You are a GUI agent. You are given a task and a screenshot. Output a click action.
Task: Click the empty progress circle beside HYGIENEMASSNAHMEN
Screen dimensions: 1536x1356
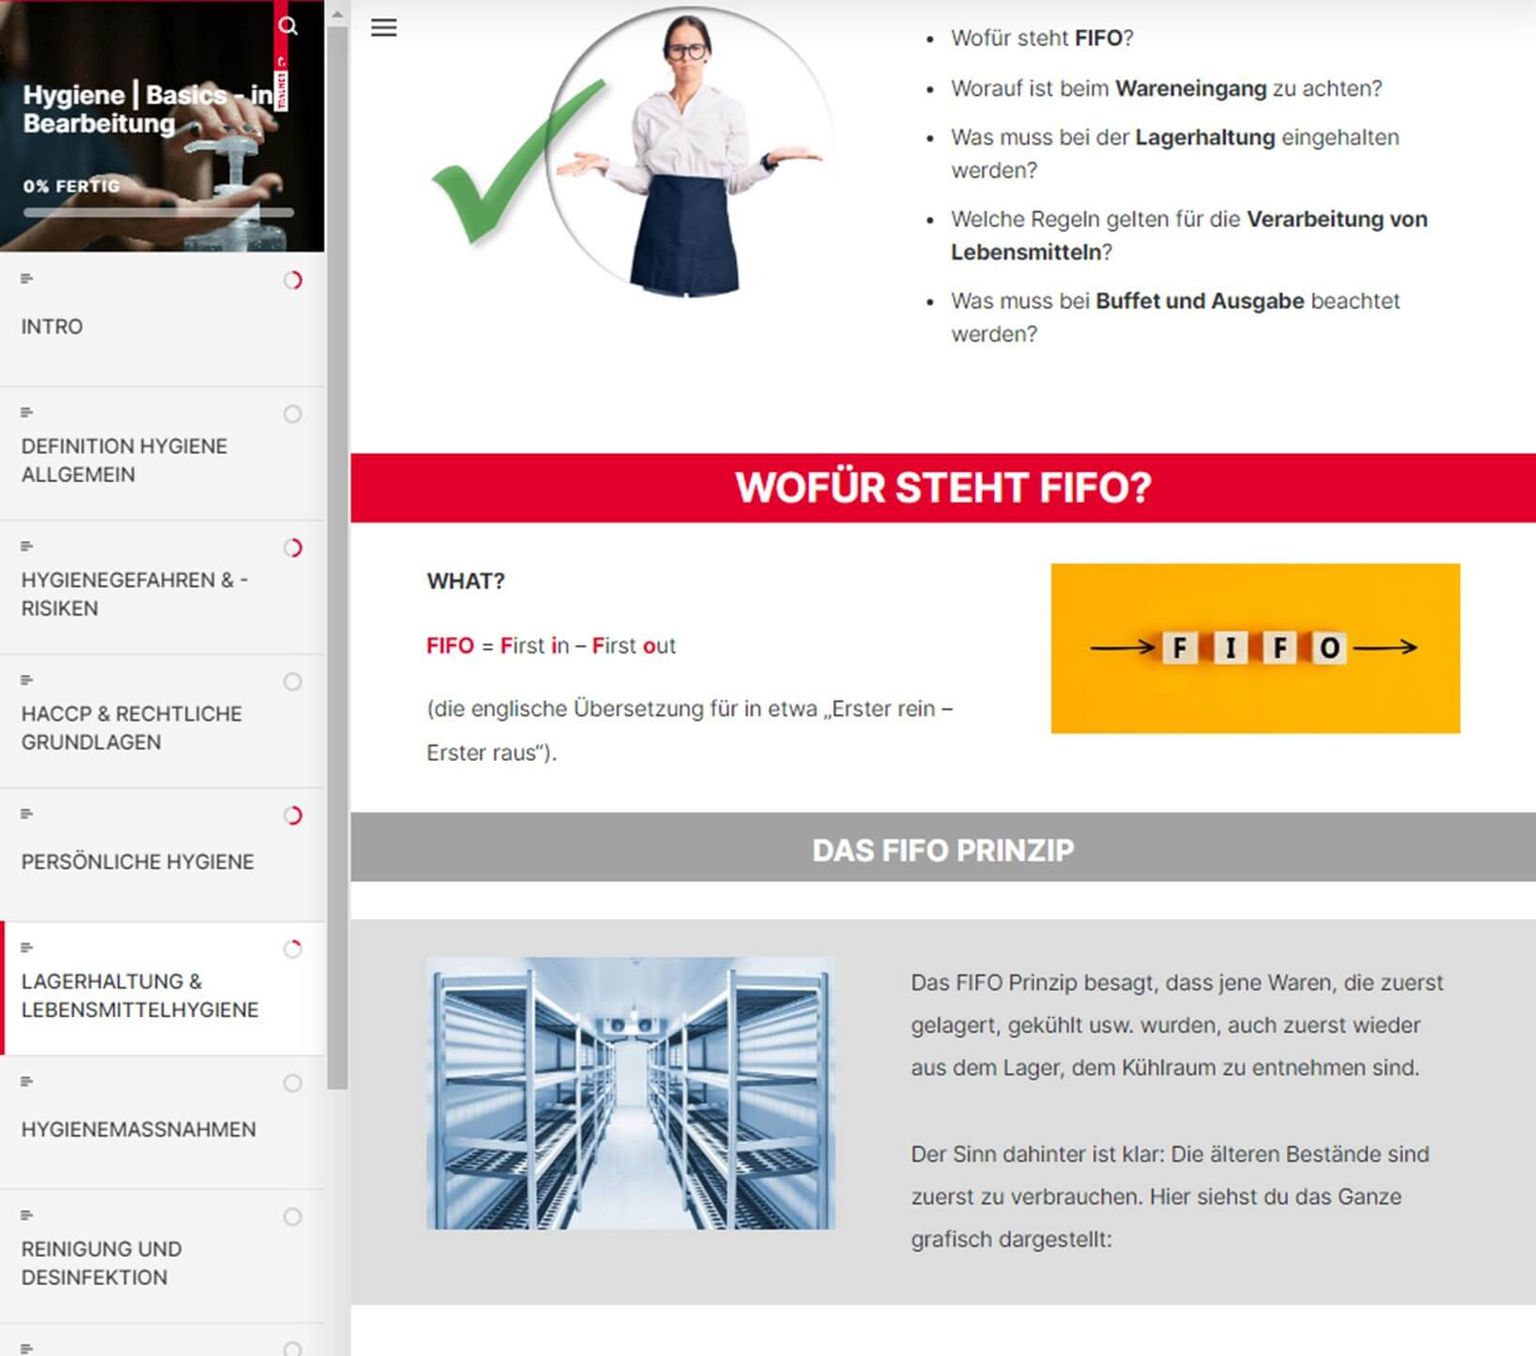click(292, 1083)
